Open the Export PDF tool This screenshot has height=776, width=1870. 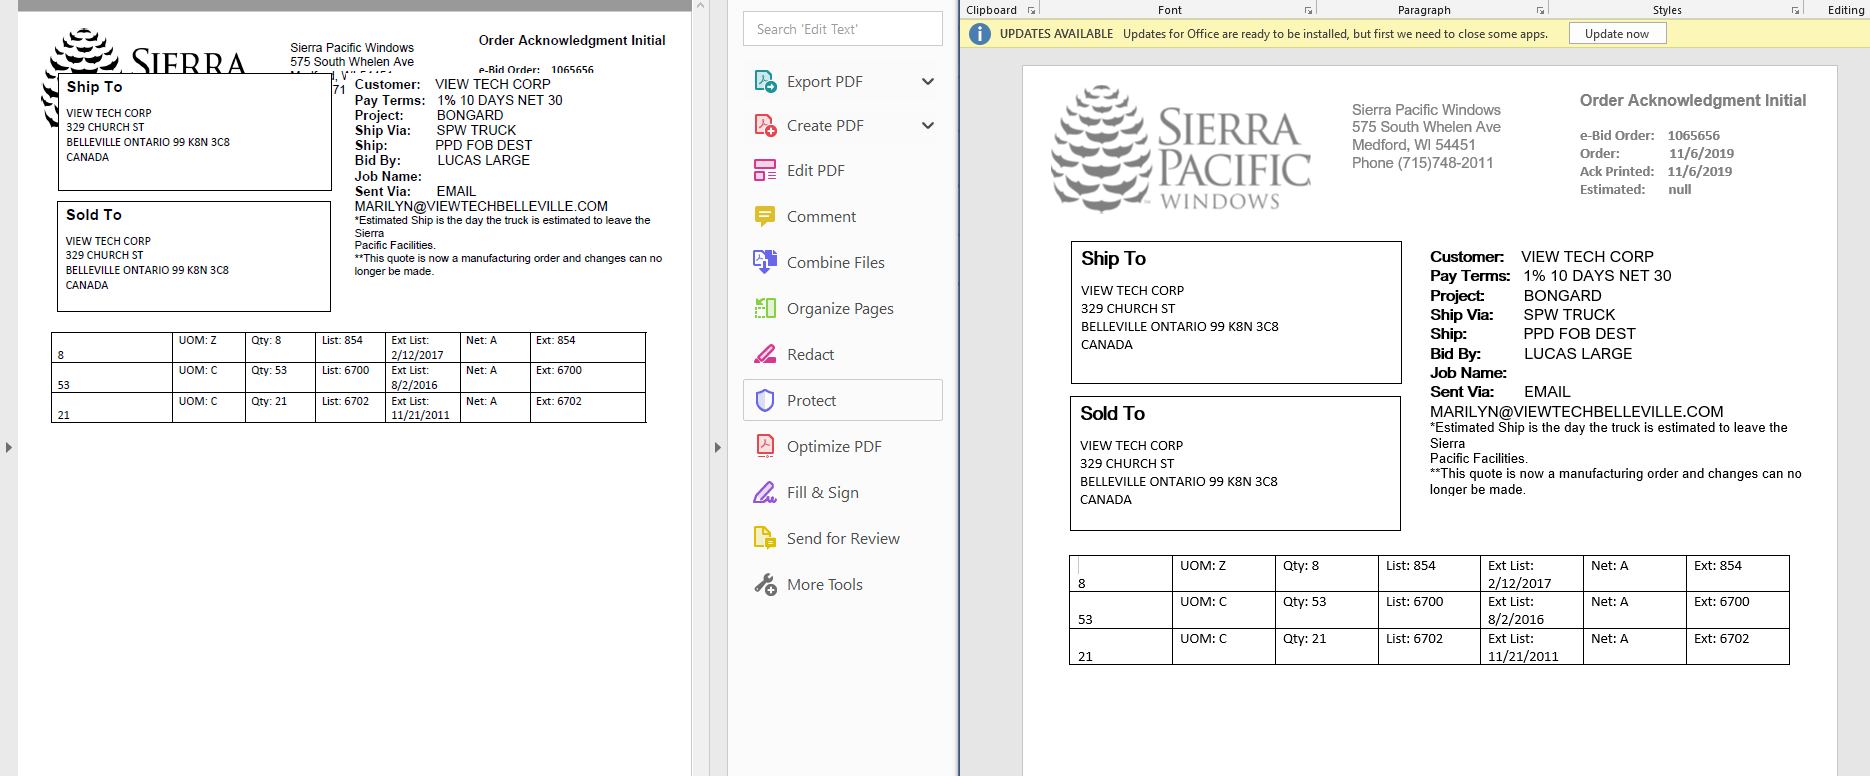click(824, 82)
